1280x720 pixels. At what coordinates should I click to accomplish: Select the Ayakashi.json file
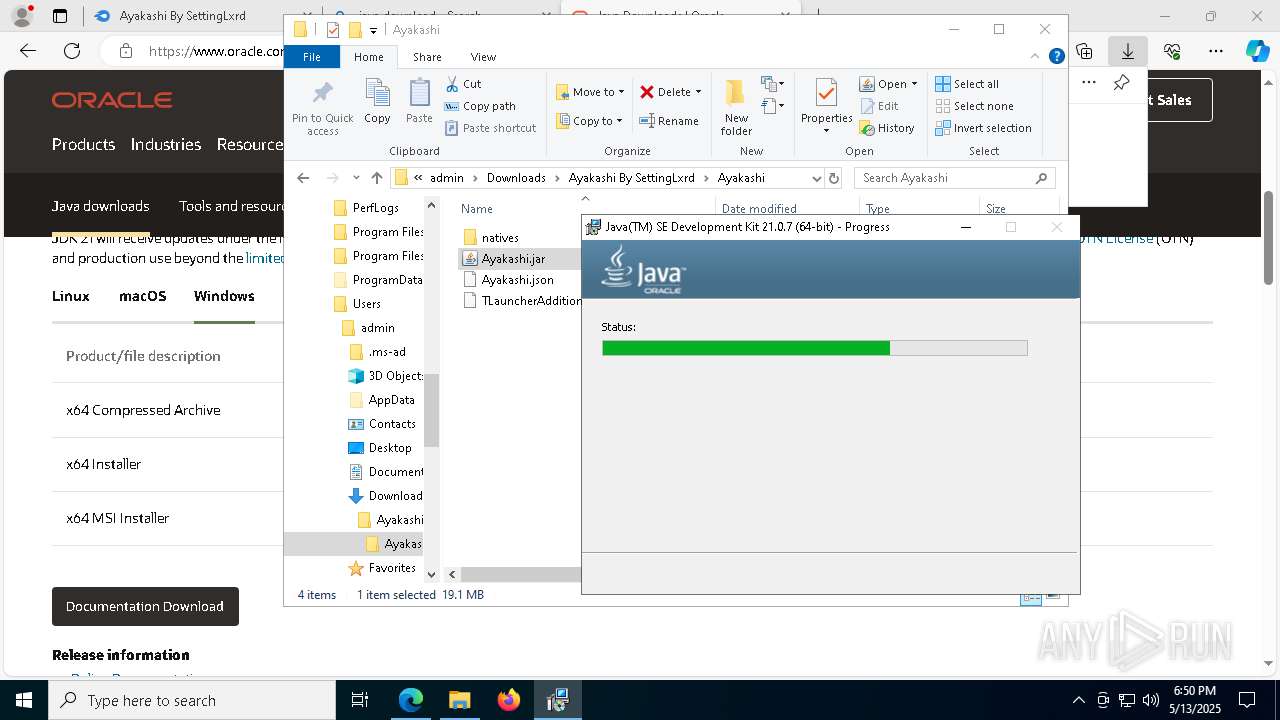click(x=517, y=280)
